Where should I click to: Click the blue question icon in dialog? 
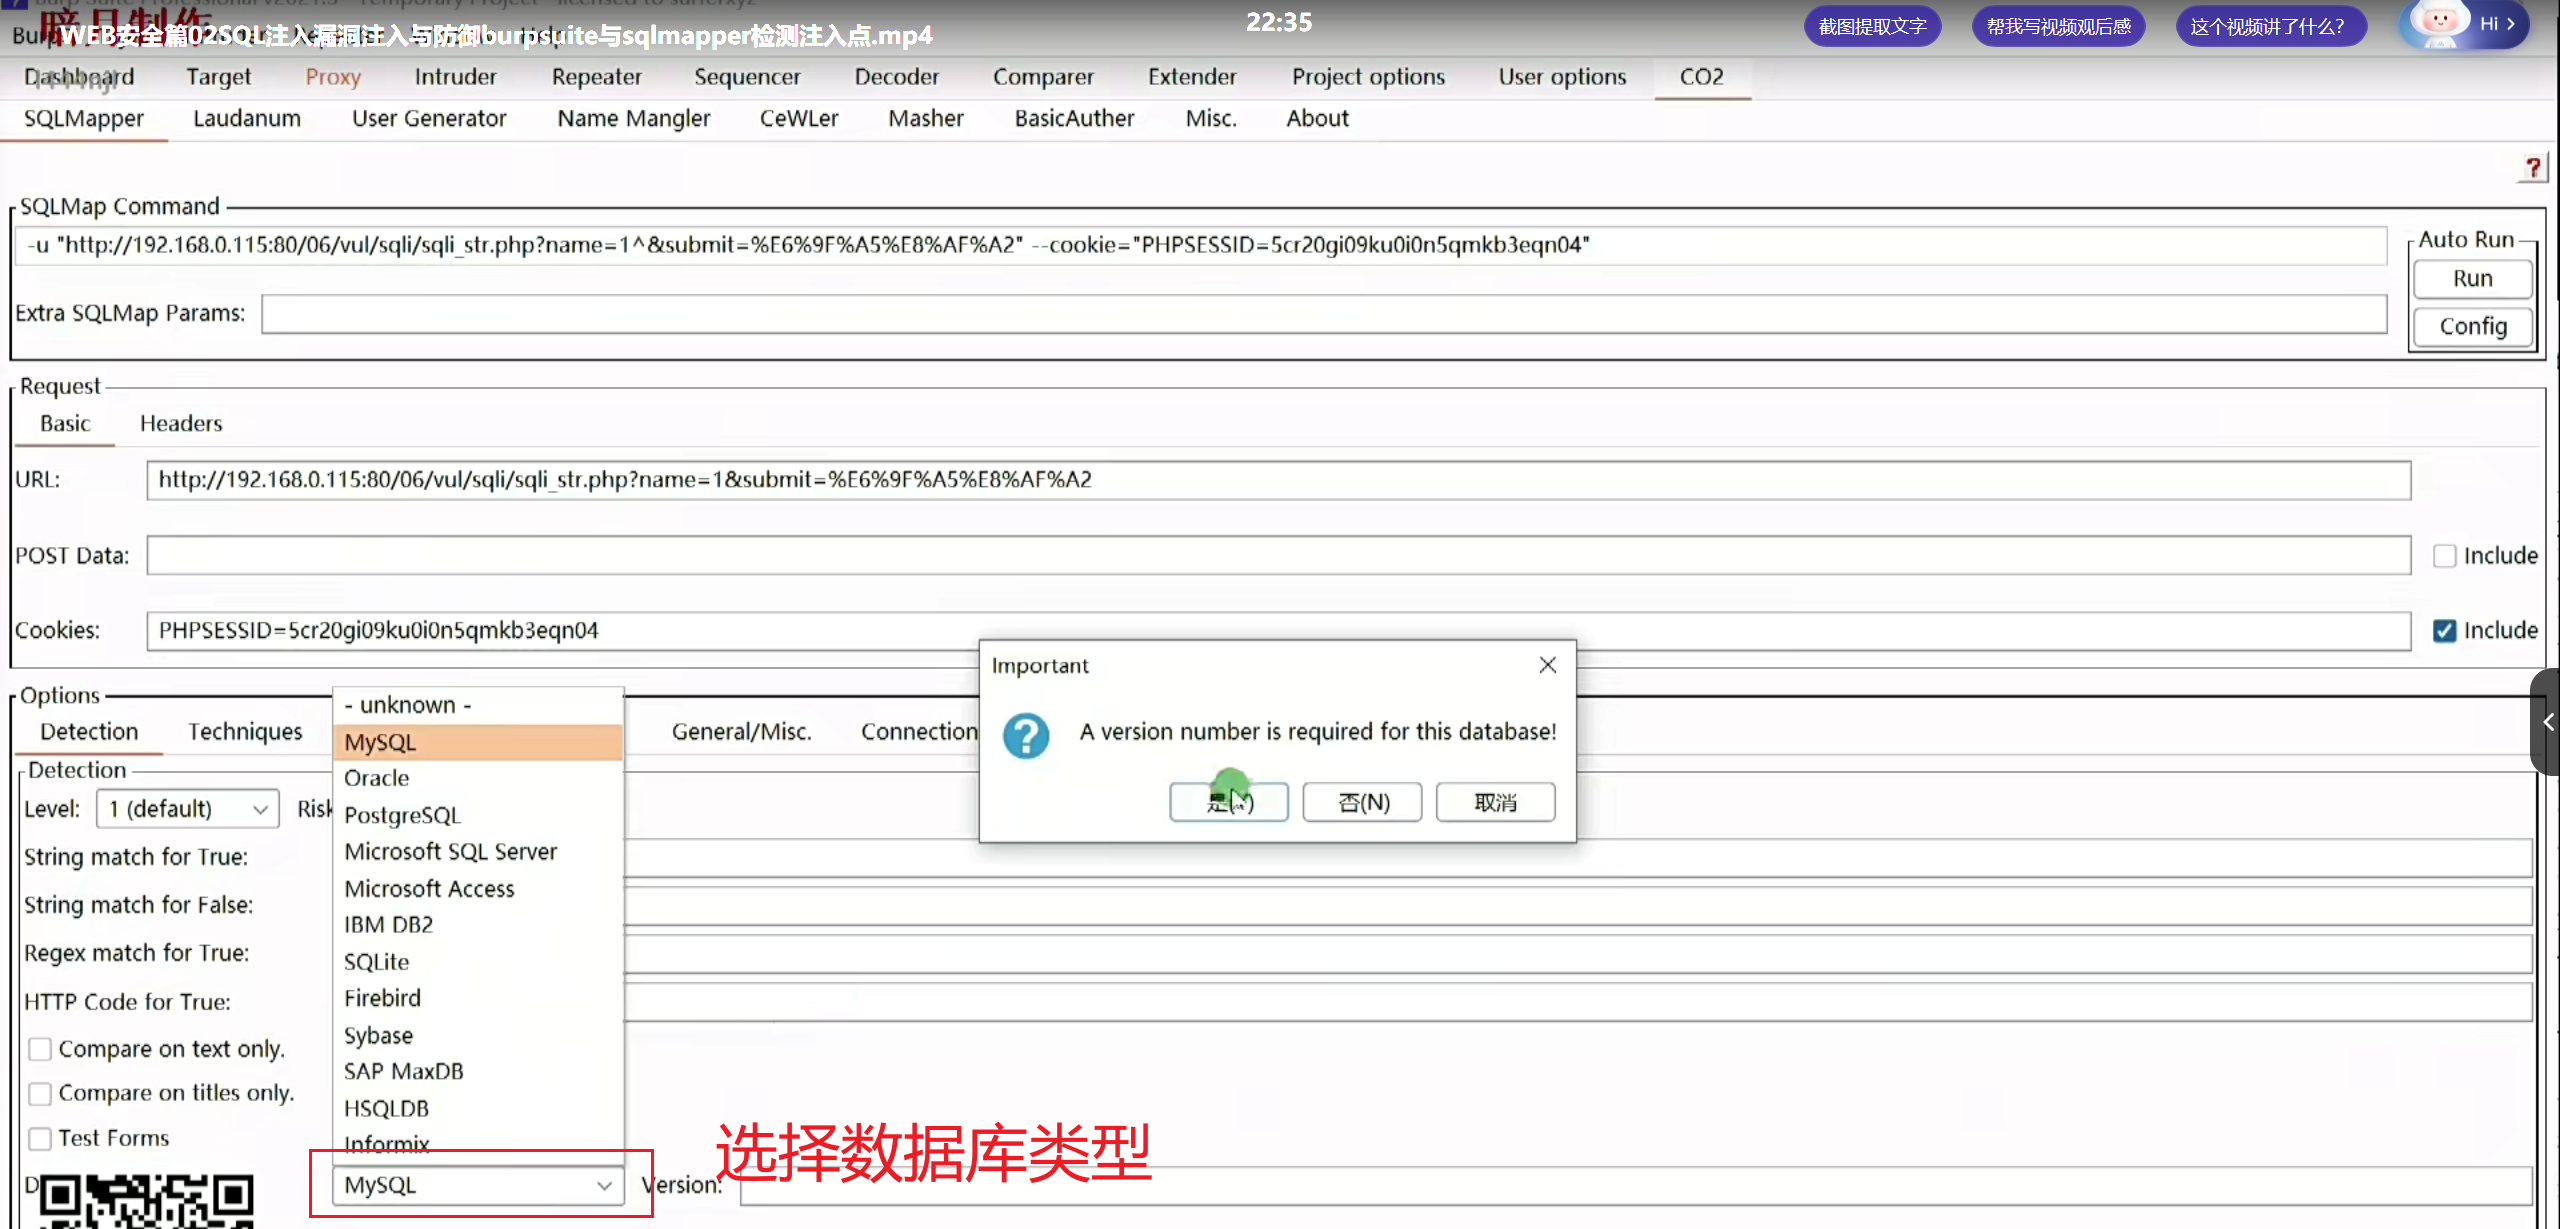pos(1026,736)
